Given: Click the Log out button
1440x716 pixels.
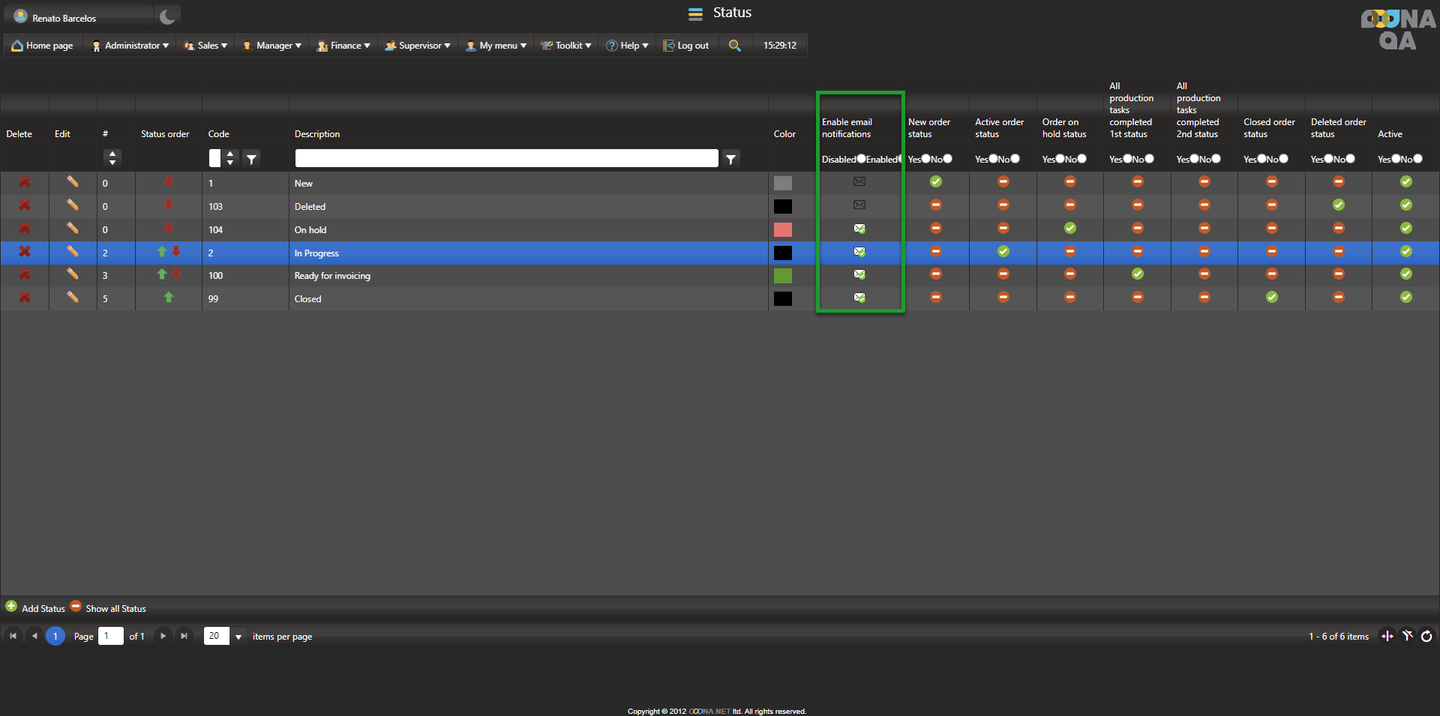Looking at the screenshot, I should pyautogui.click(x=686, y=46).
